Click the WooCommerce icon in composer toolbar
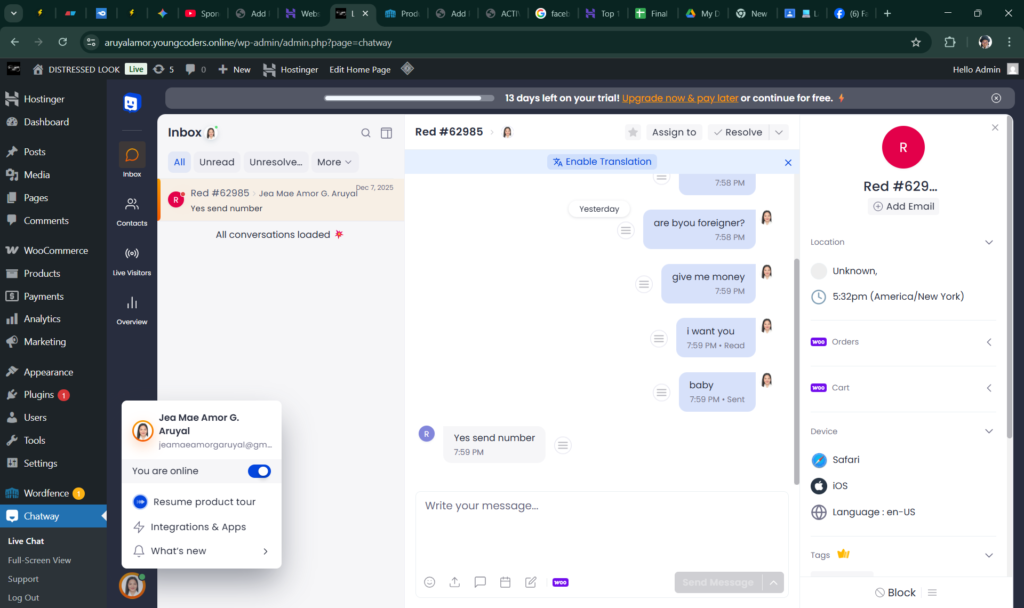The height and width of the screenshot is (608, 1024). (x=560, y=582)
